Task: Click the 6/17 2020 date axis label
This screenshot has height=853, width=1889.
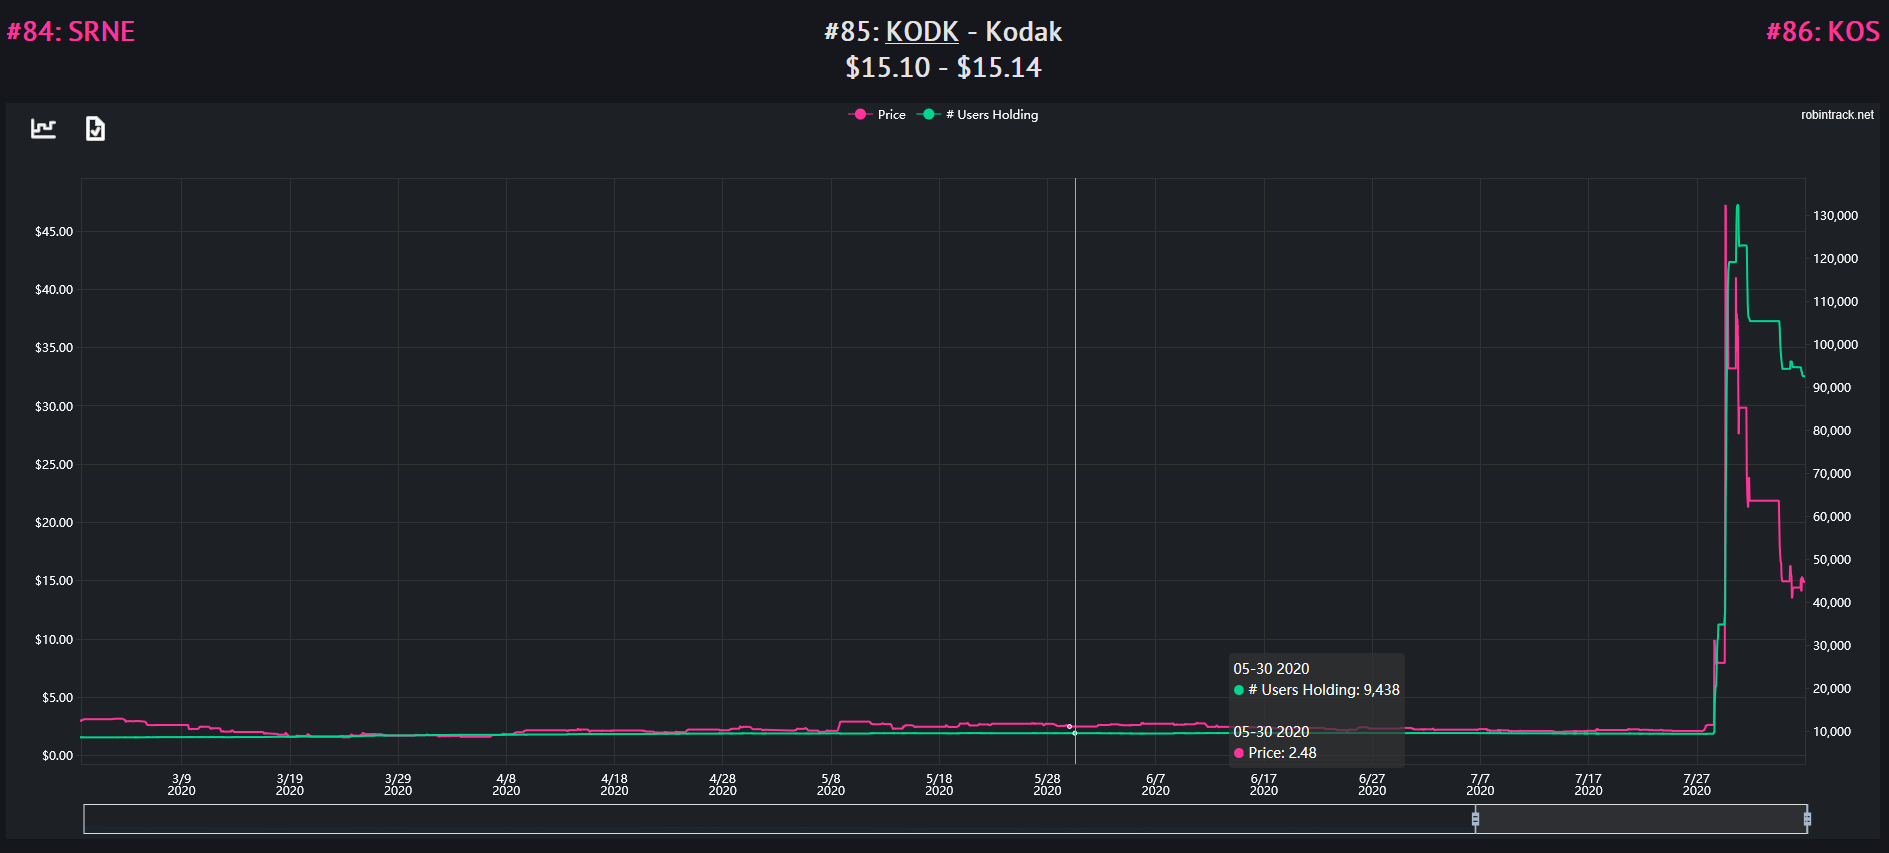Action: tap(1264, 785)
